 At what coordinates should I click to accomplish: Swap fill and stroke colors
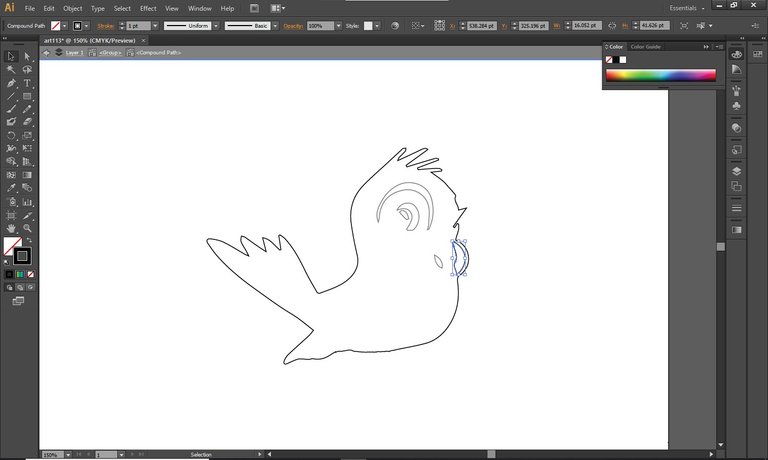29,240
